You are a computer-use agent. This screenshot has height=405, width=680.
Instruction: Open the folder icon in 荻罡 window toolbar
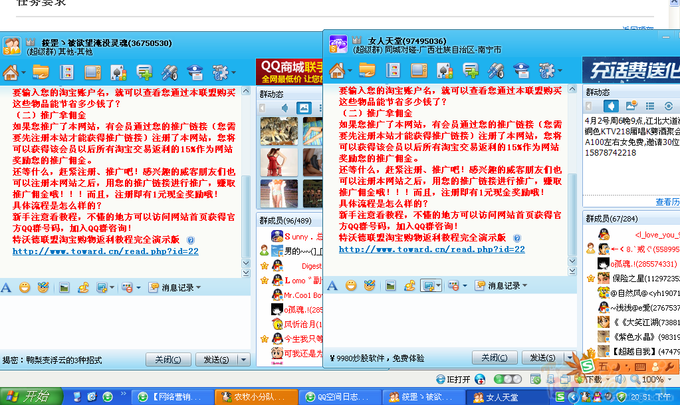coord(41,72)
